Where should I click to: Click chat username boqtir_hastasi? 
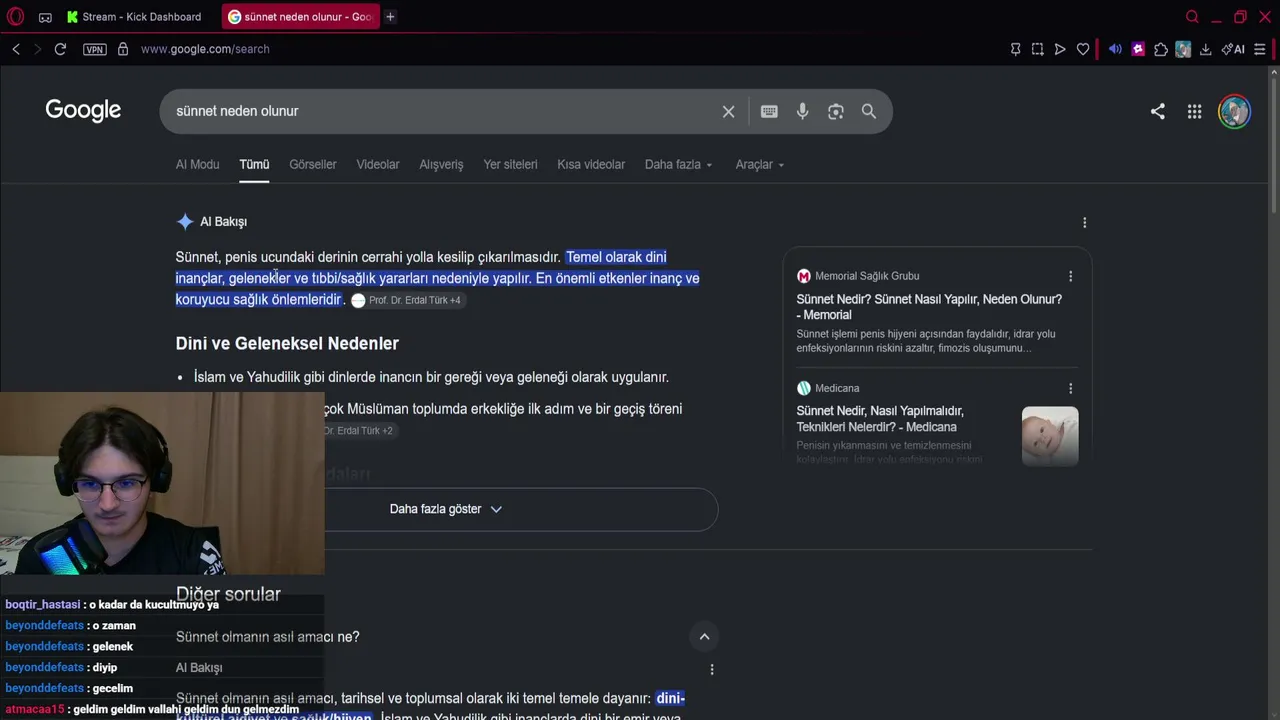(x=43, y=605)
